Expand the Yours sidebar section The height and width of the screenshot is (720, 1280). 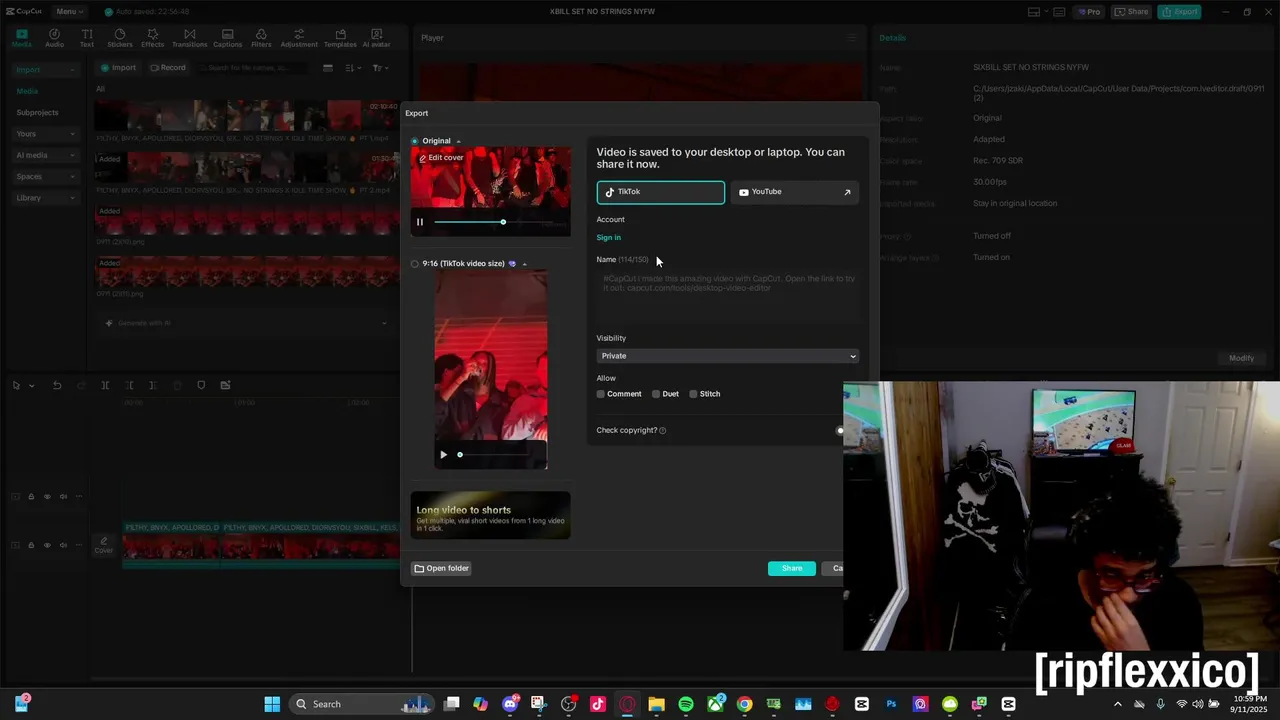click(45, 134)
